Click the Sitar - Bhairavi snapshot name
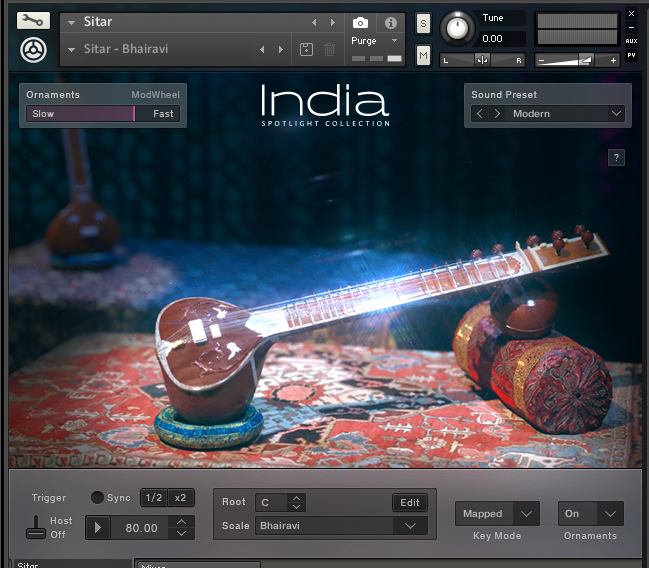 pos(126,49)
